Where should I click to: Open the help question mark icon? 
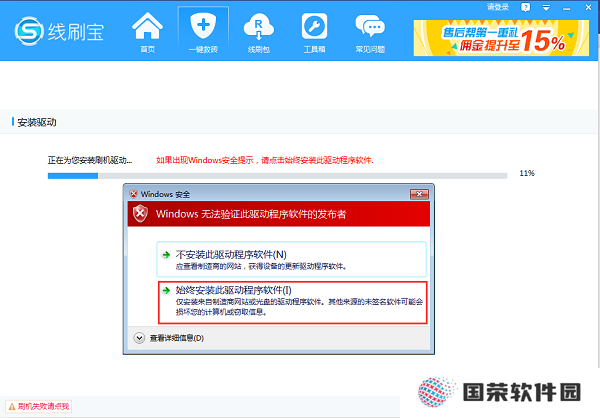(526, 7)
